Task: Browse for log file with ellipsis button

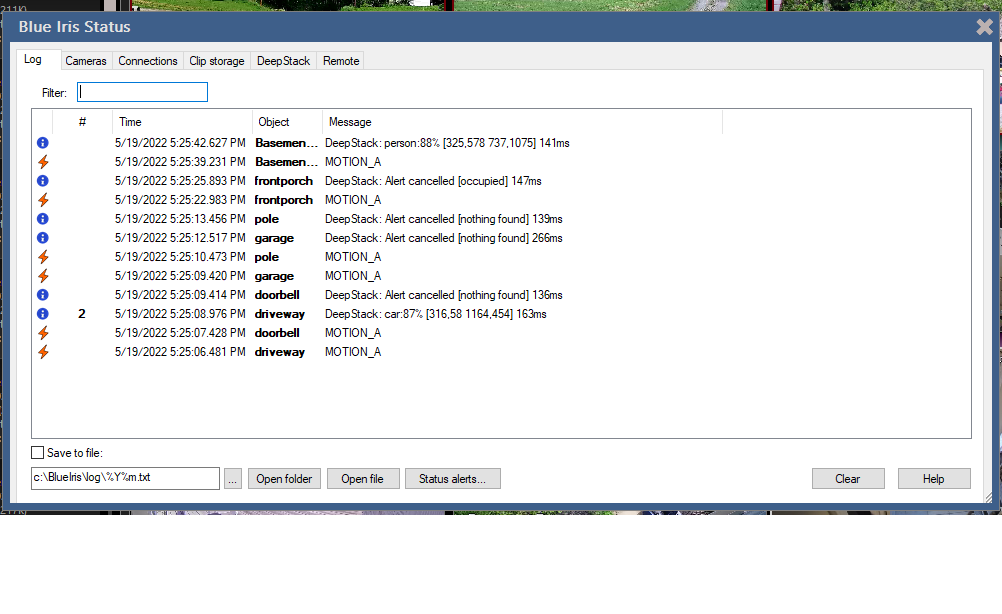Action: tap(233, 479)
